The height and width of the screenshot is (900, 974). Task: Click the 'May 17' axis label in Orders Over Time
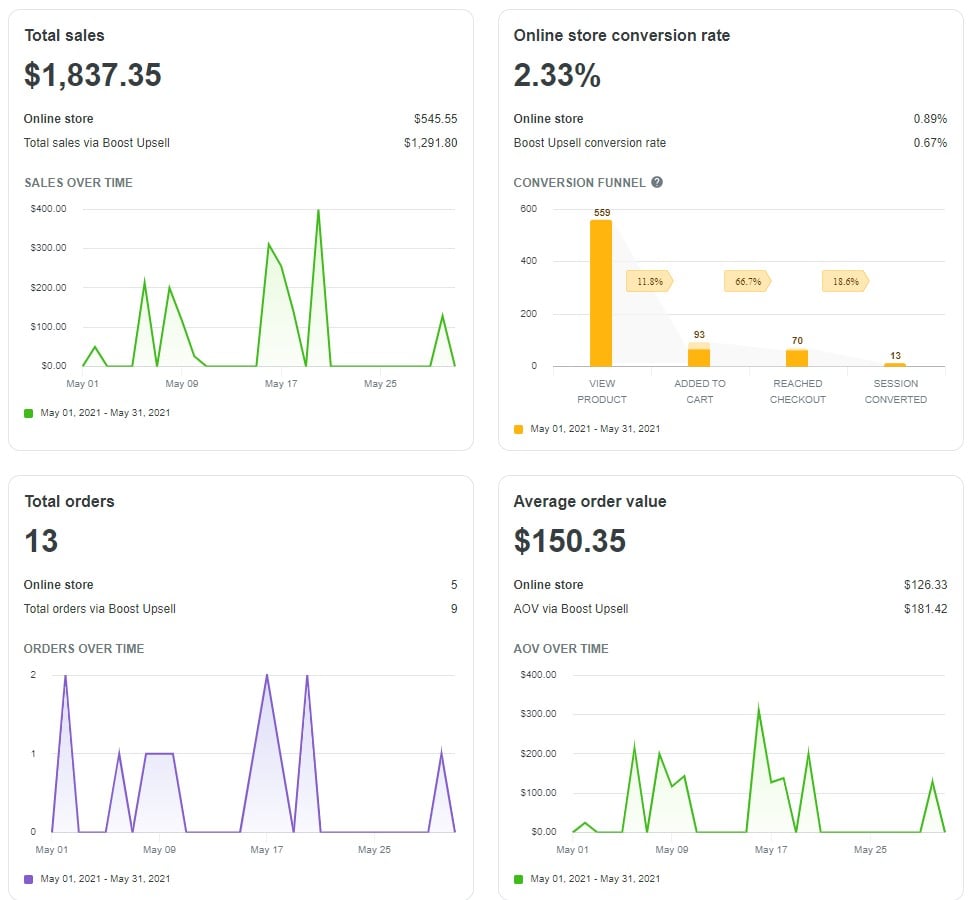click(x=266, y=850)
